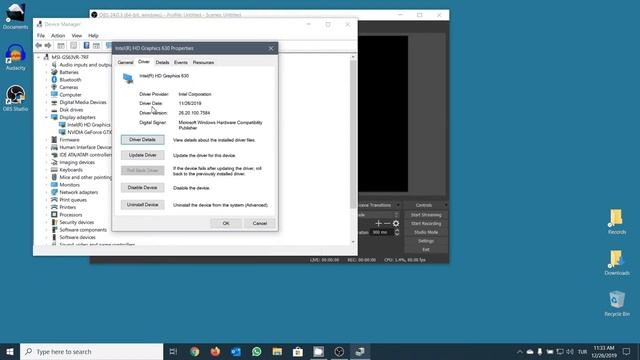Click the Batteries category icon
The width and height of the screenshot is (640, 360).
point(54,72)
